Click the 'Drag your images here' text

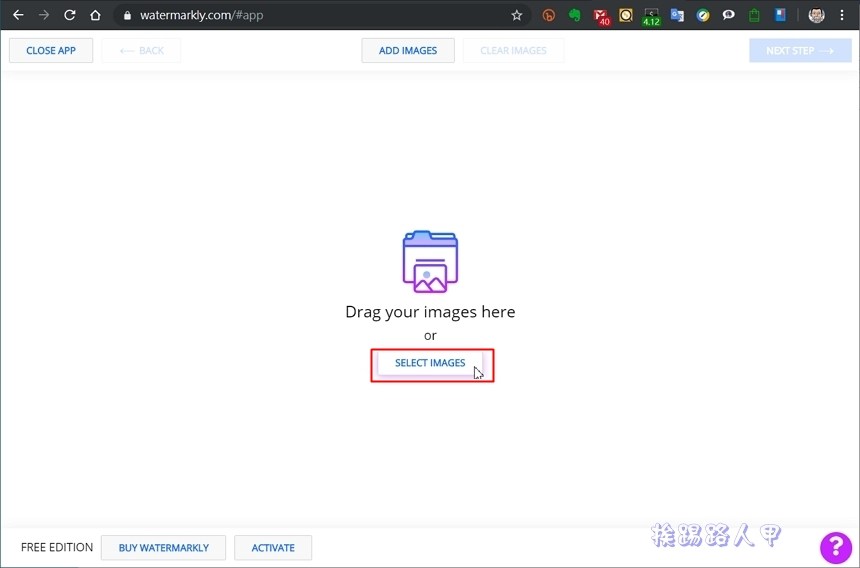[431, 312]
